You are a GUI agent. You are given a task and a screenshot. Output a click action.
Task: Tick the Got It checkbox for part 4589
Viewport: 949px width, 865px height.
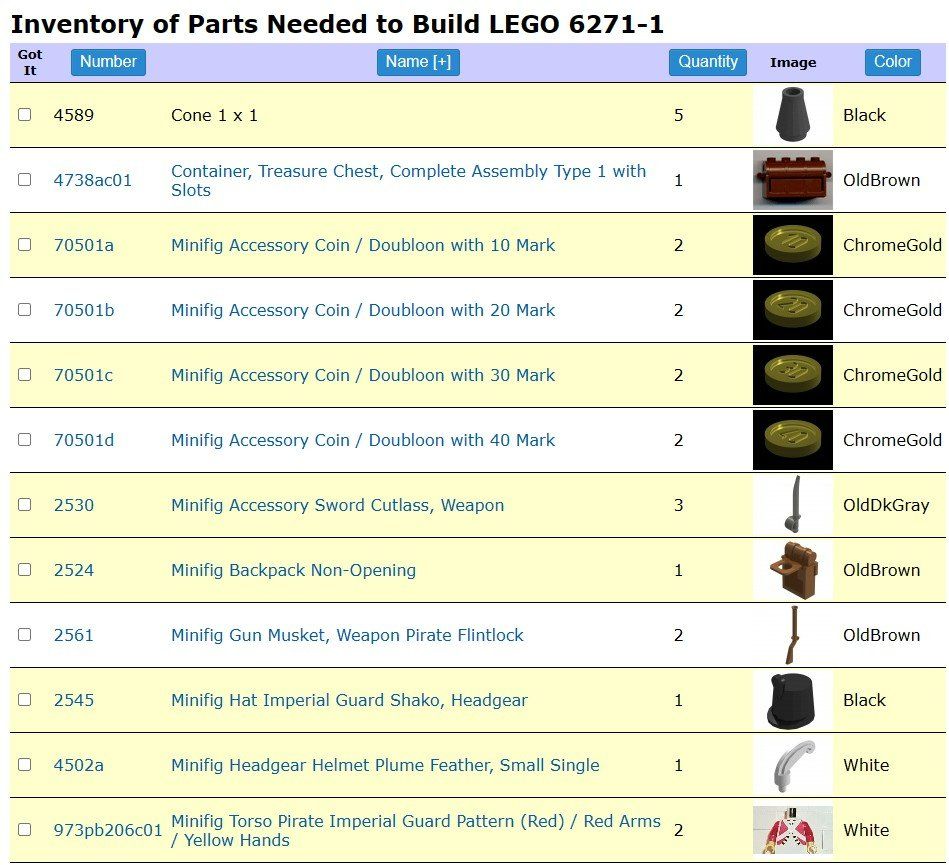(x=25, y=114)
